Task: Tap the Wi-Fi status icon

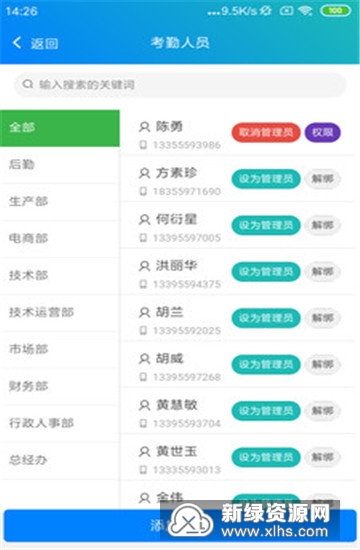Action: (305, 11)
